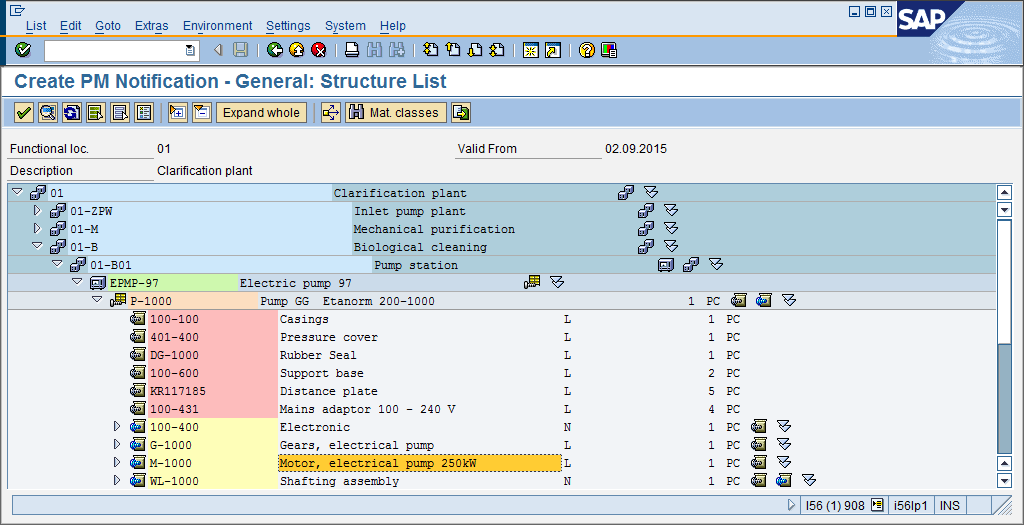
Task: Select the 401-400 Pressure cover item
Action: 174,338
